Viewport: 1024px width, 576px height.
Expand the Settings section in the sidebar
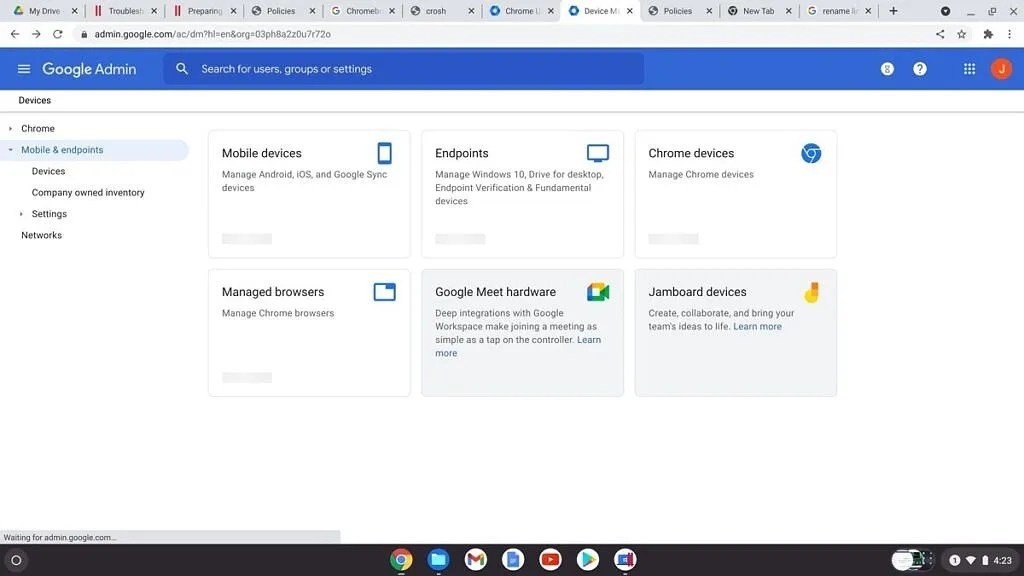click(x=21, y=213)
